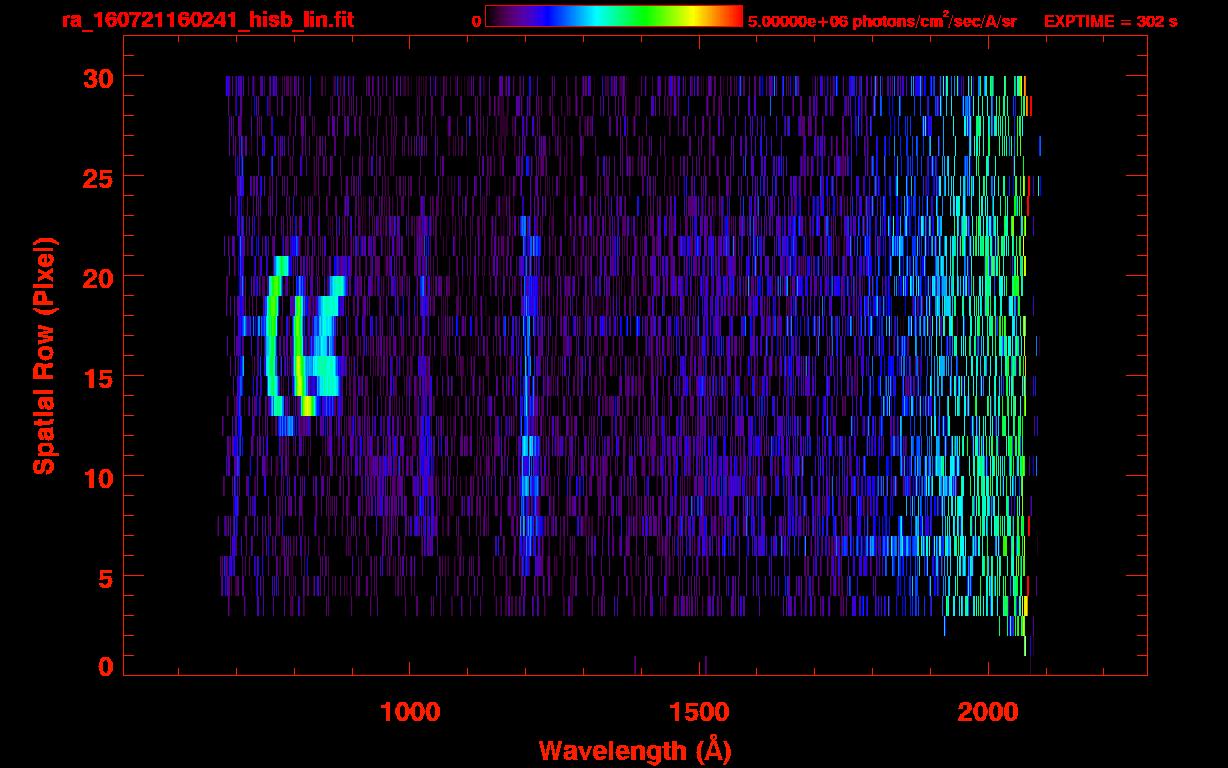Click the 1500 wavelength tick label
The width and height of the screenshot is (1228, 768).
(x=698, y=711)
